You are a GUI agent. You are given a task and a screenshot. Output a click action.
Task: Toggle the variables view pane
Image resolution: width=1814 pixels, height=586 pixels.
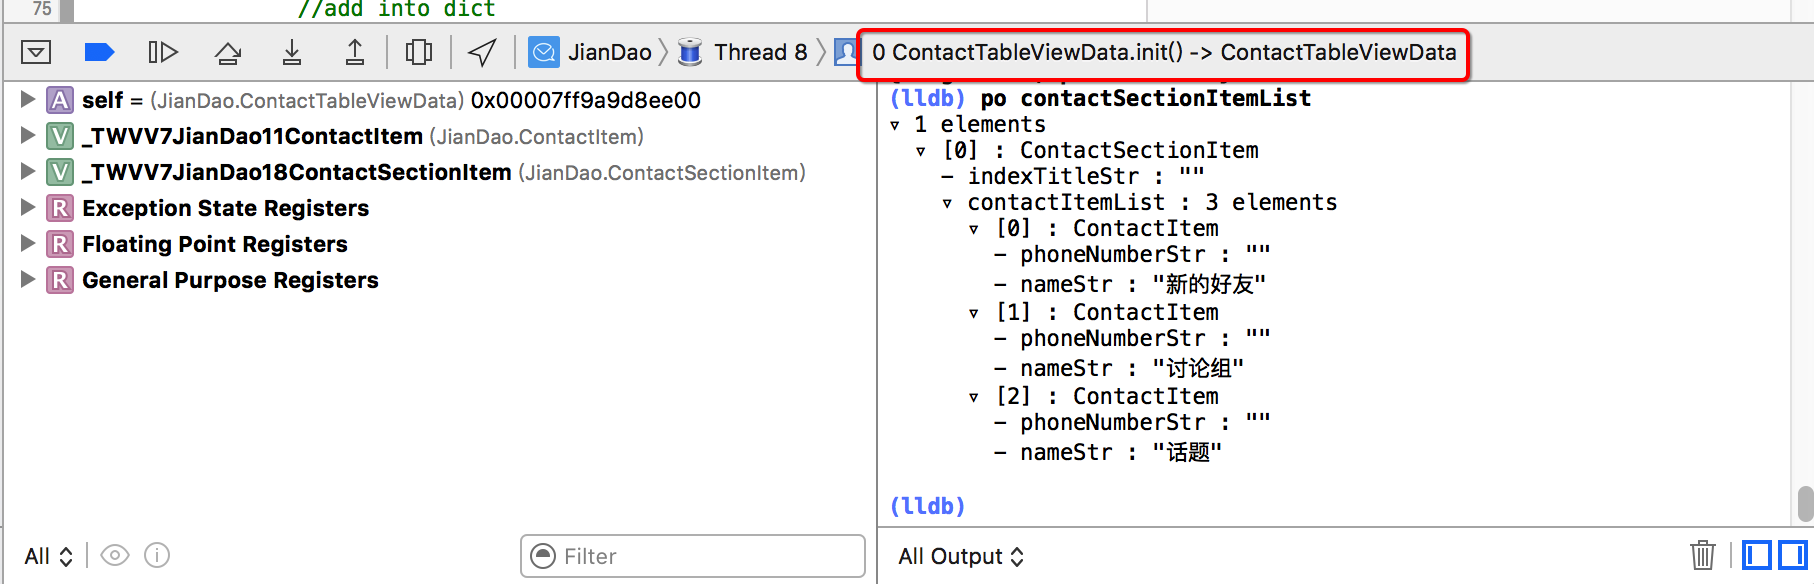coord(1757,554)
